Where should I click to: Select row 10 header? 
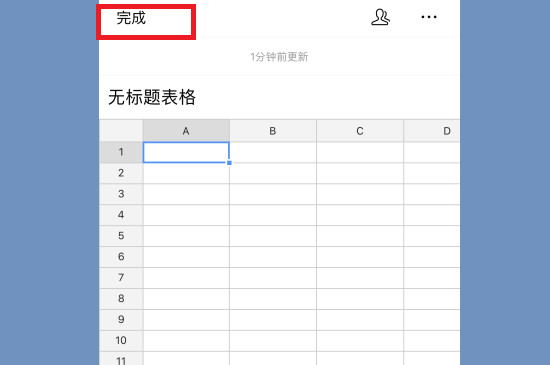[x=121, y=341]
